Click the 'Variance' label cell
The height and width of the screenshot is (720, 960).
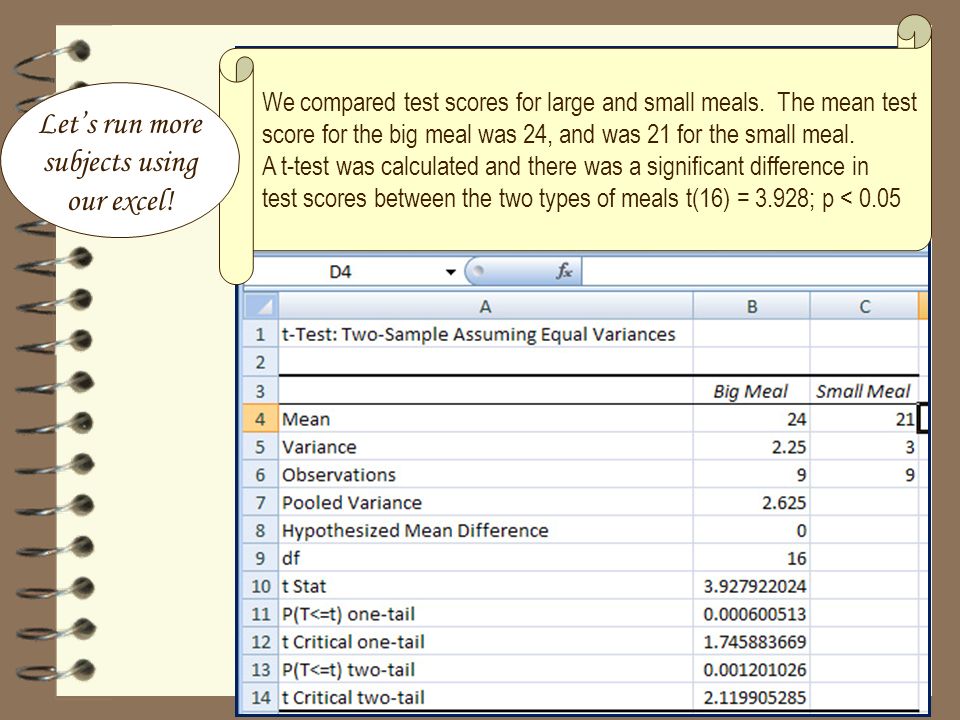point(486,447)
